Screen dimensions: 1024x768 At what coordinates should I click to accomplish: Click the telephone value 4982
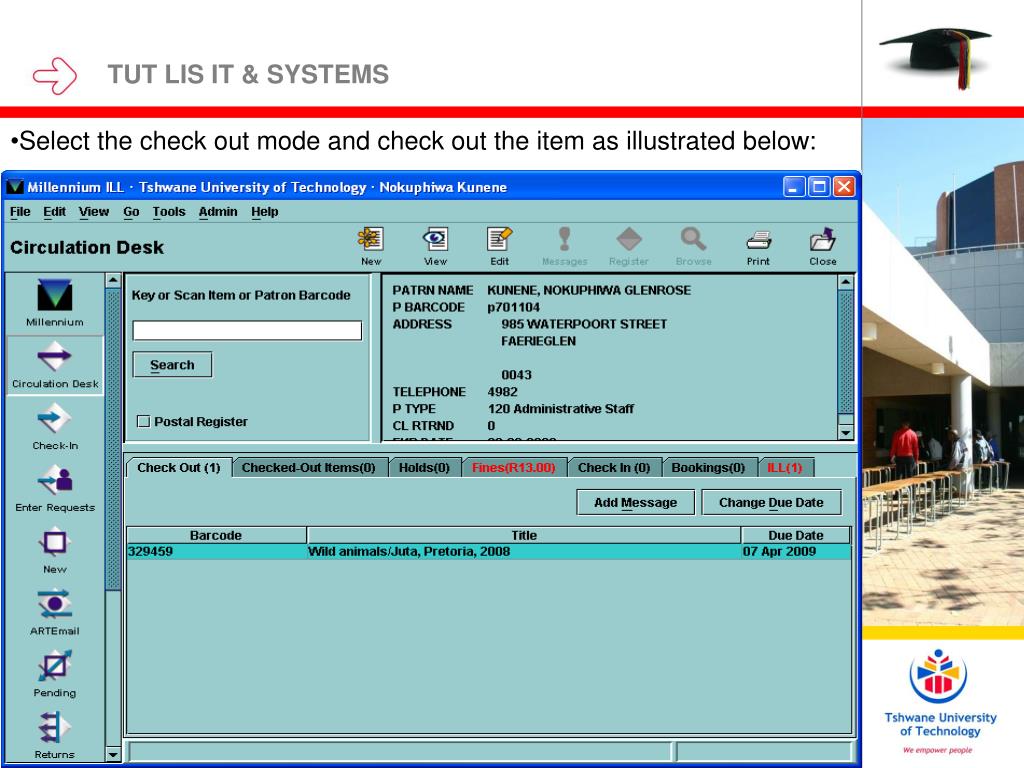coord(502,392)
